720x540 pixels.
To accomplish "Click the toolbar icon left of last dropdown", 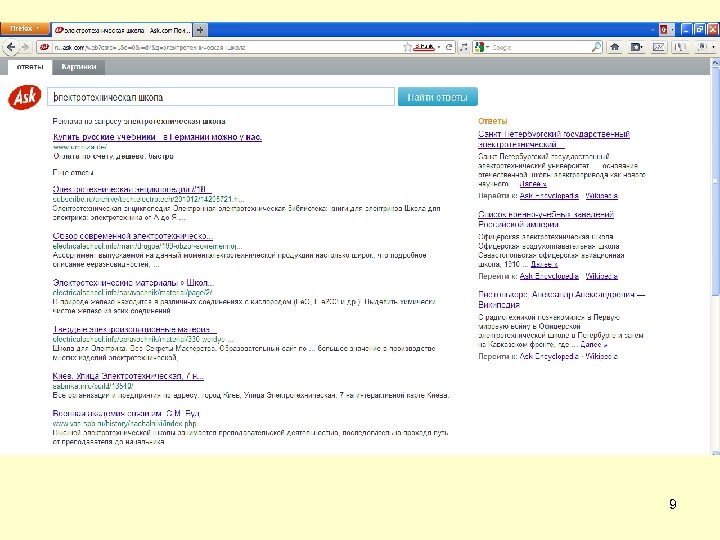I will point(680,47).
